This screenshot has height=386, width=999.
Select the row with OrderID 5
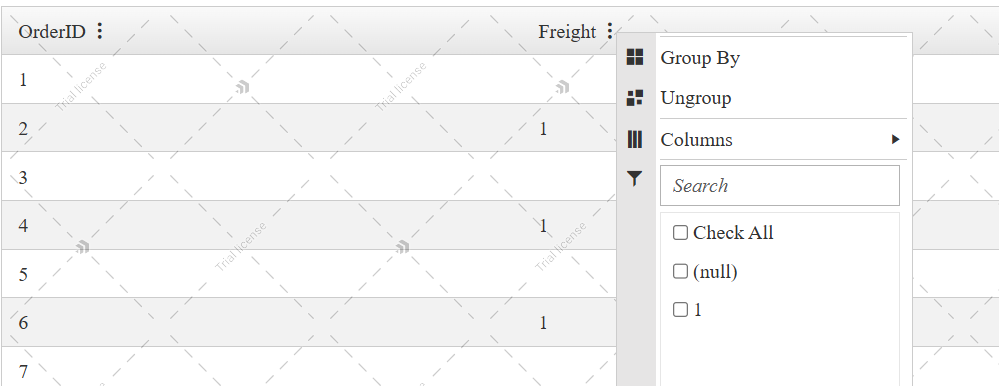coord(309,274)
